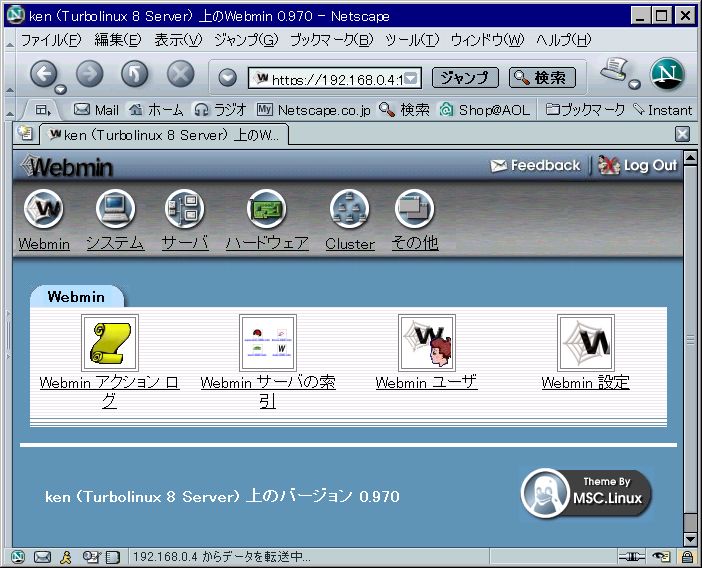Open the Back button history dropdown arrow
The width and height of the screenshot is (702, 568).
(x=60, y=89)
